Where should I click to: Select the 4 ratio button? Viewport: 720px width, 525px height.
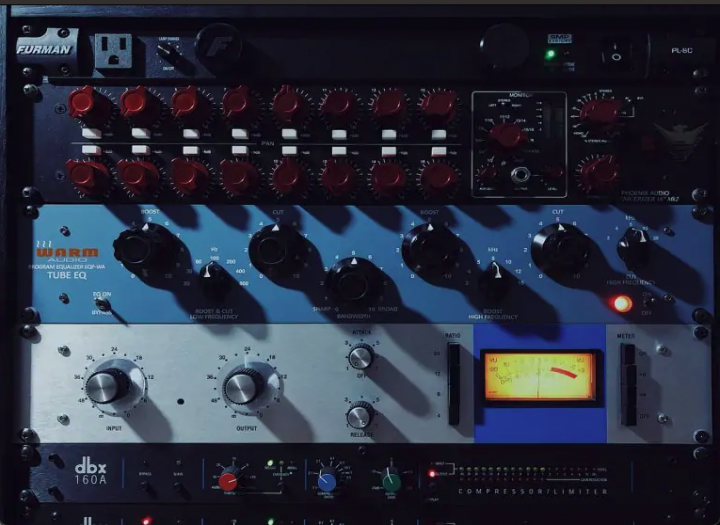tap(454, 415)
